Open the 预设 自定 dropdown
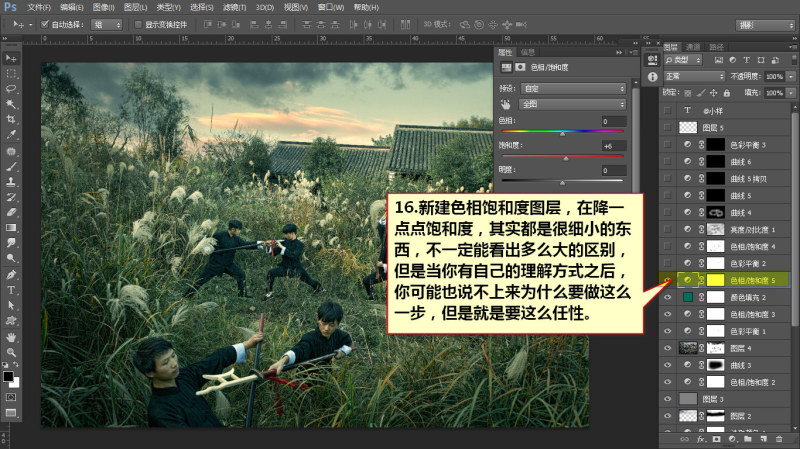Image resolution: width=800 pixels, height=449 pixels. (573, 88)
